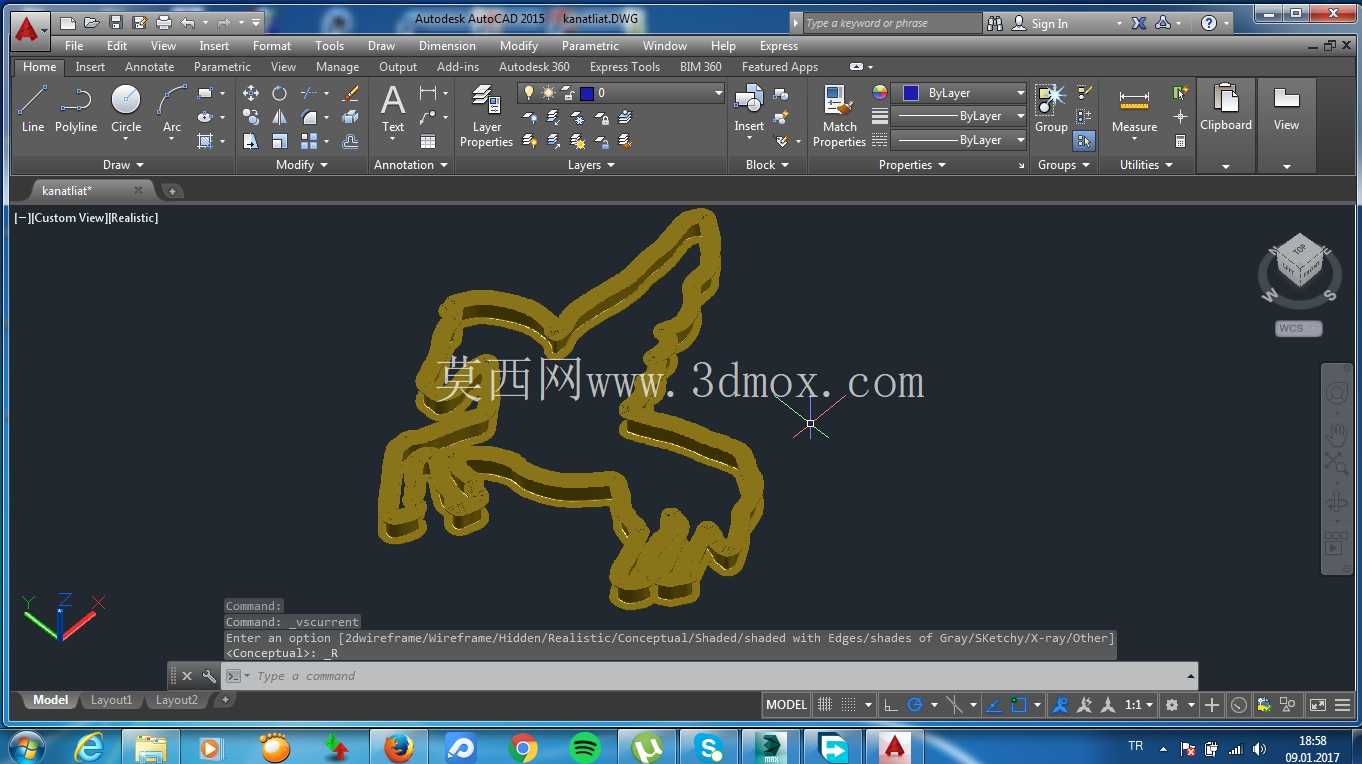Activate the Arc tool

pos(172,109)
